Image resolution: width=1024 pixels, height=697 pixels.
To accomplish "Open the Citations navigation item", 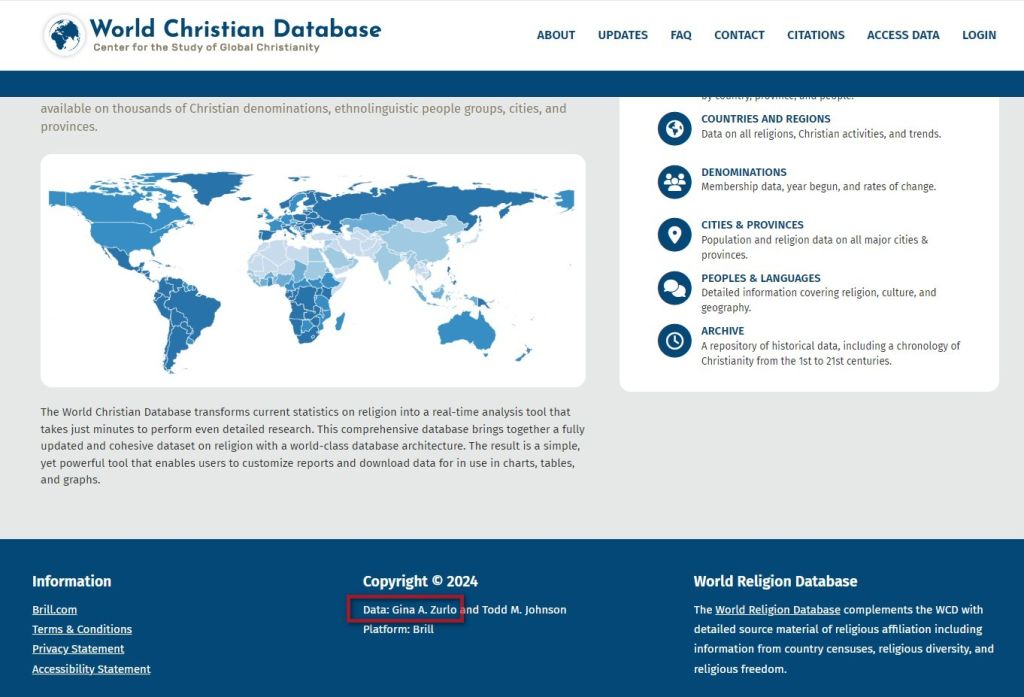I will 815,35.
